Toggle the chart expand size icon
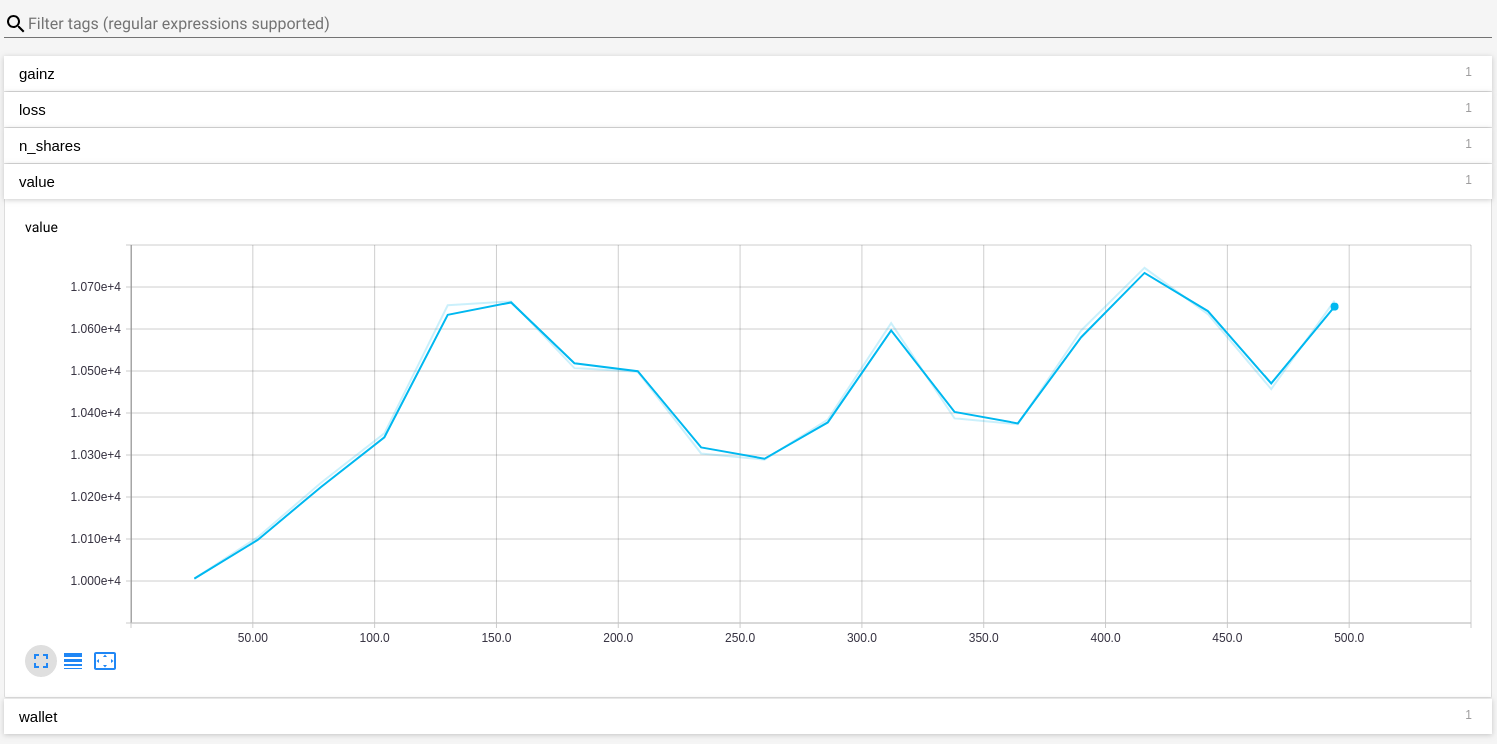This screenshot has width=1497, height=744. tap(41, 661)
